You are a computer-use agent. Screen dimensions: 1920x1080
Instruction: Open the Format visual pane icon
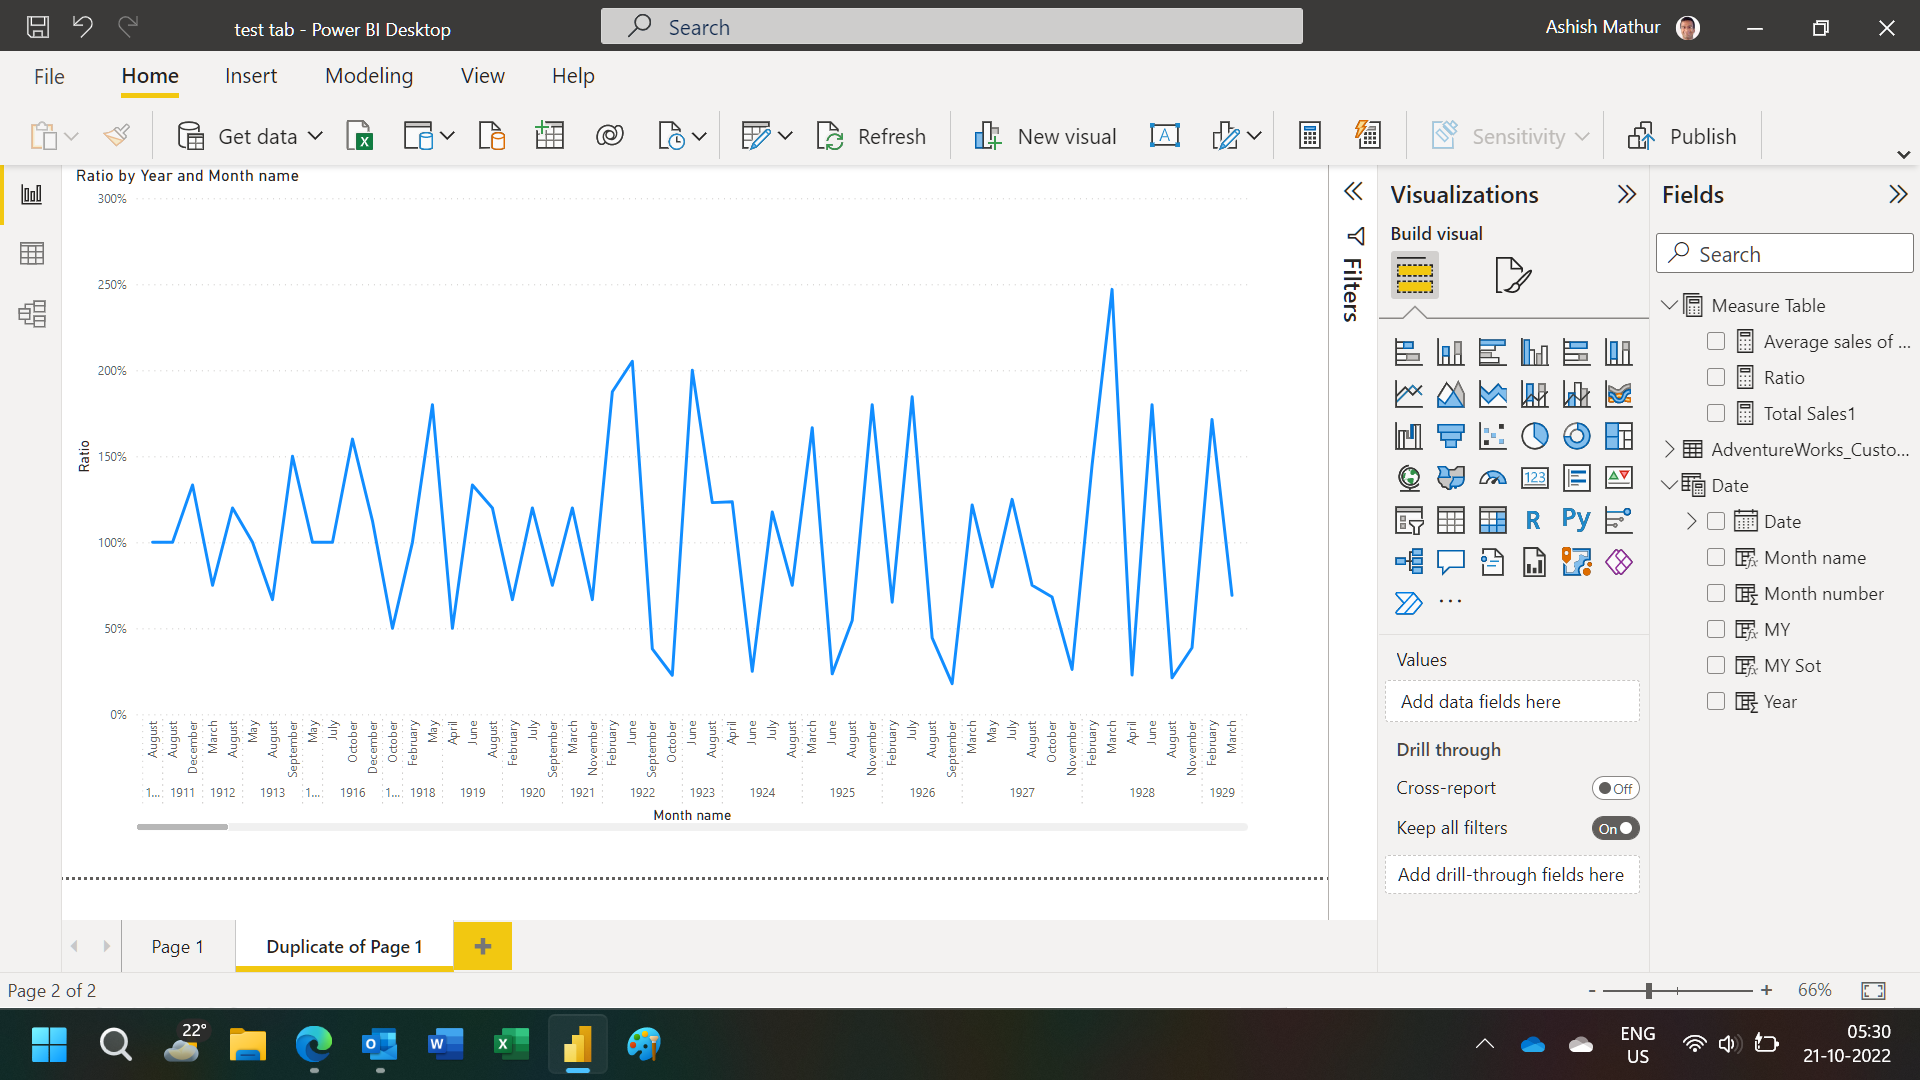[x=1512, y=275]
